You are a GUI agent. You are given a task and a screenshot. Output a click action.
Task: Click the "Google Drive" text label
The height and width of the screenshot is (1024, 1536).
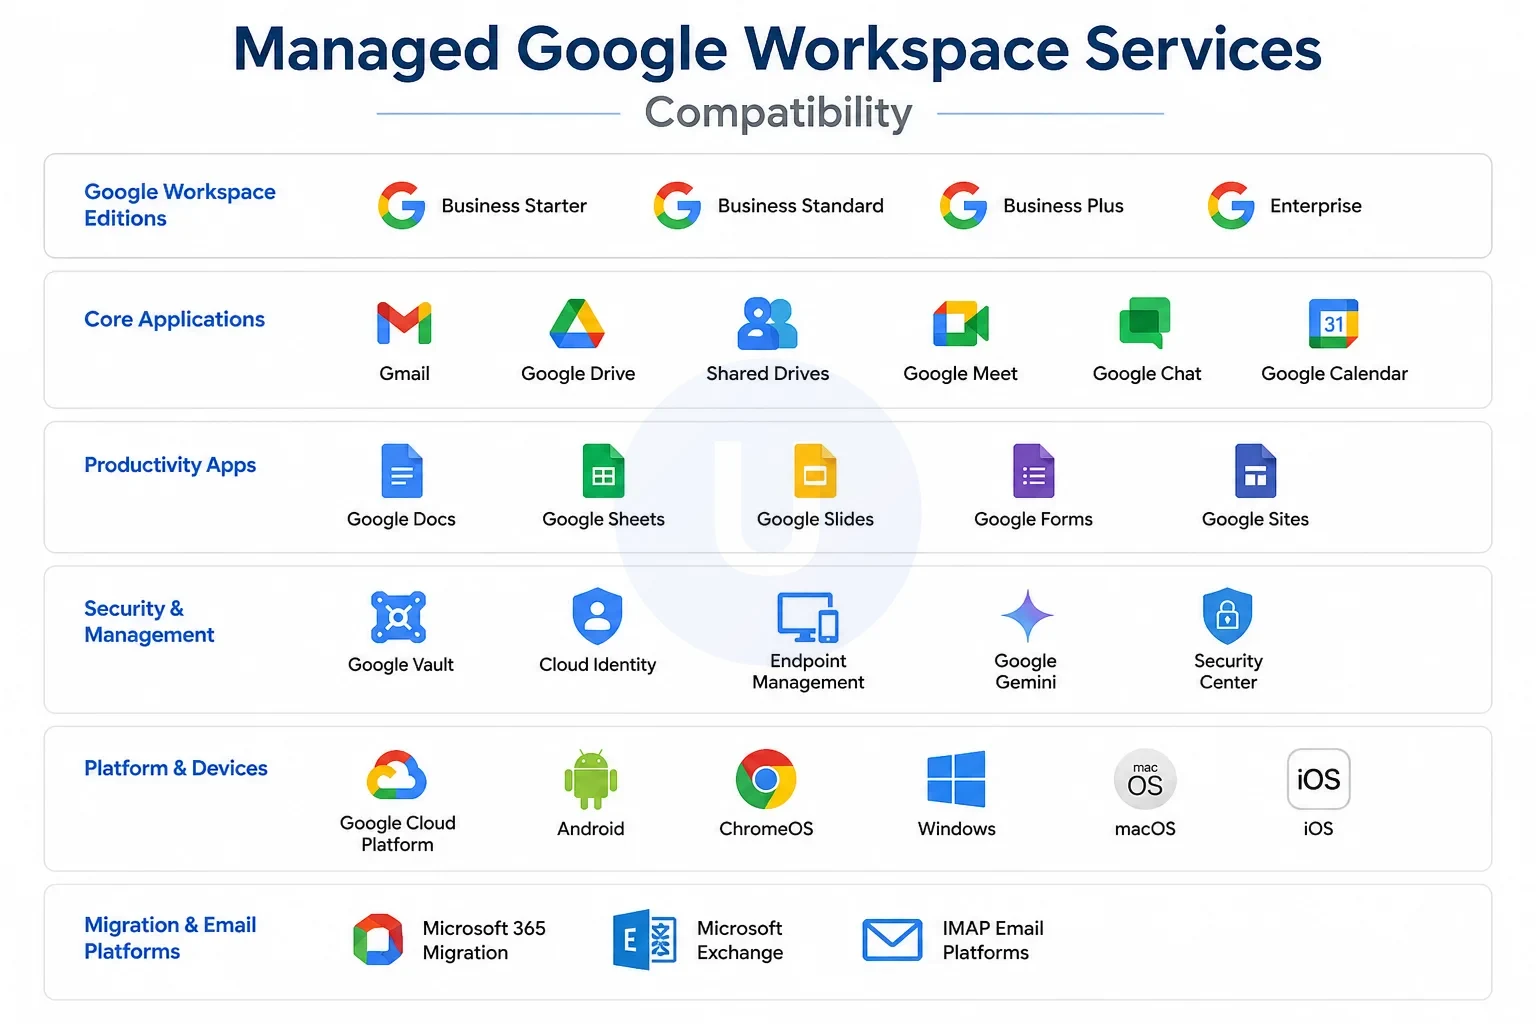tap(578, 374)
